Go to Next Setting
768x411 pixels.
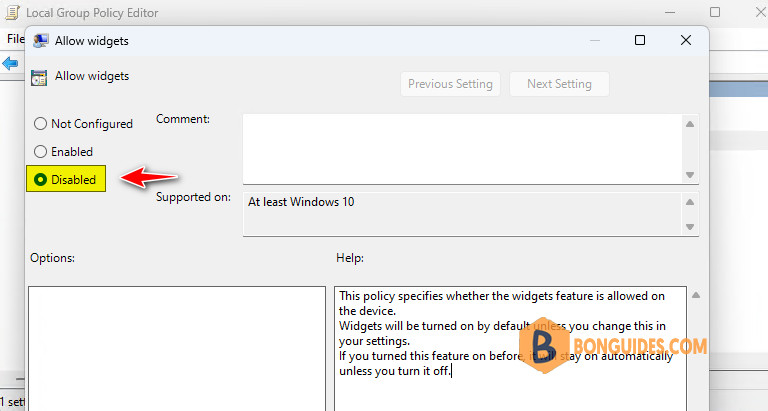[x=559, y=84]
